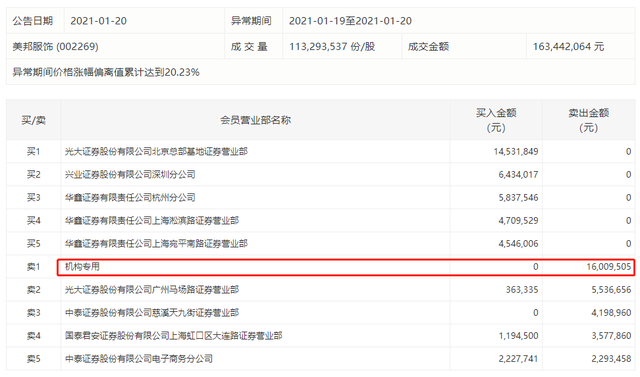640x377 pixels.
Task: Click the 买3 rank label
Action: (x=33, y=197)
